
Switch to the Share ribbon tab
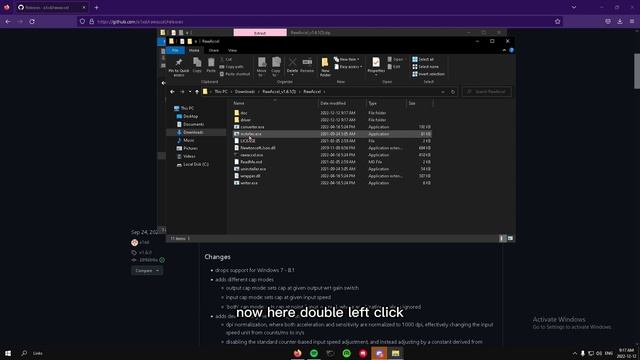pyautogui.click(x=214, y=50)
